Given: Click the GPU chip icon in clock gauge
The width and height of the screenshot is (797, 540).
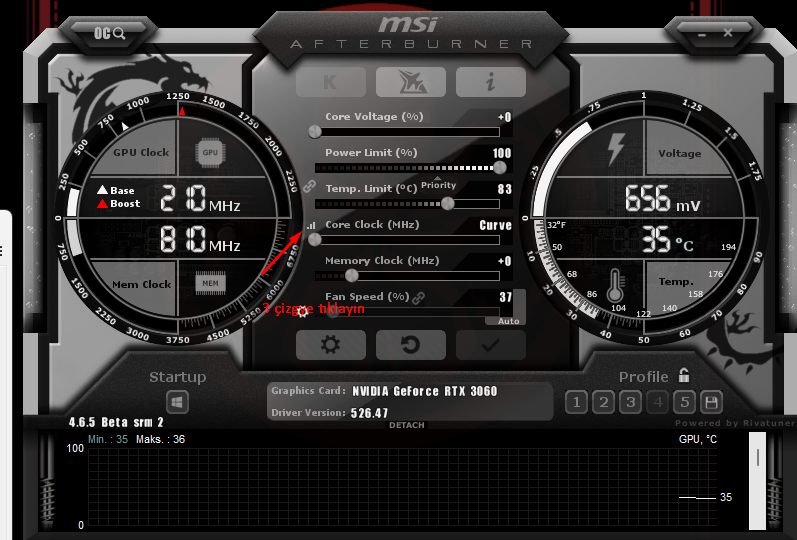Looking at the screenshot, I should click(210, 153).
